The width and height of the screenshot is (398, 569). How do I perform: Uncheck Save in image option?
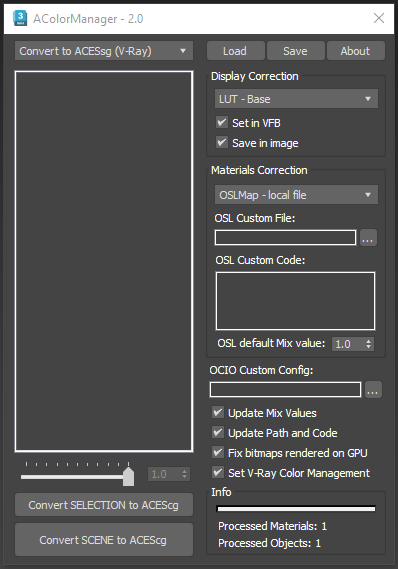[222, 142]
